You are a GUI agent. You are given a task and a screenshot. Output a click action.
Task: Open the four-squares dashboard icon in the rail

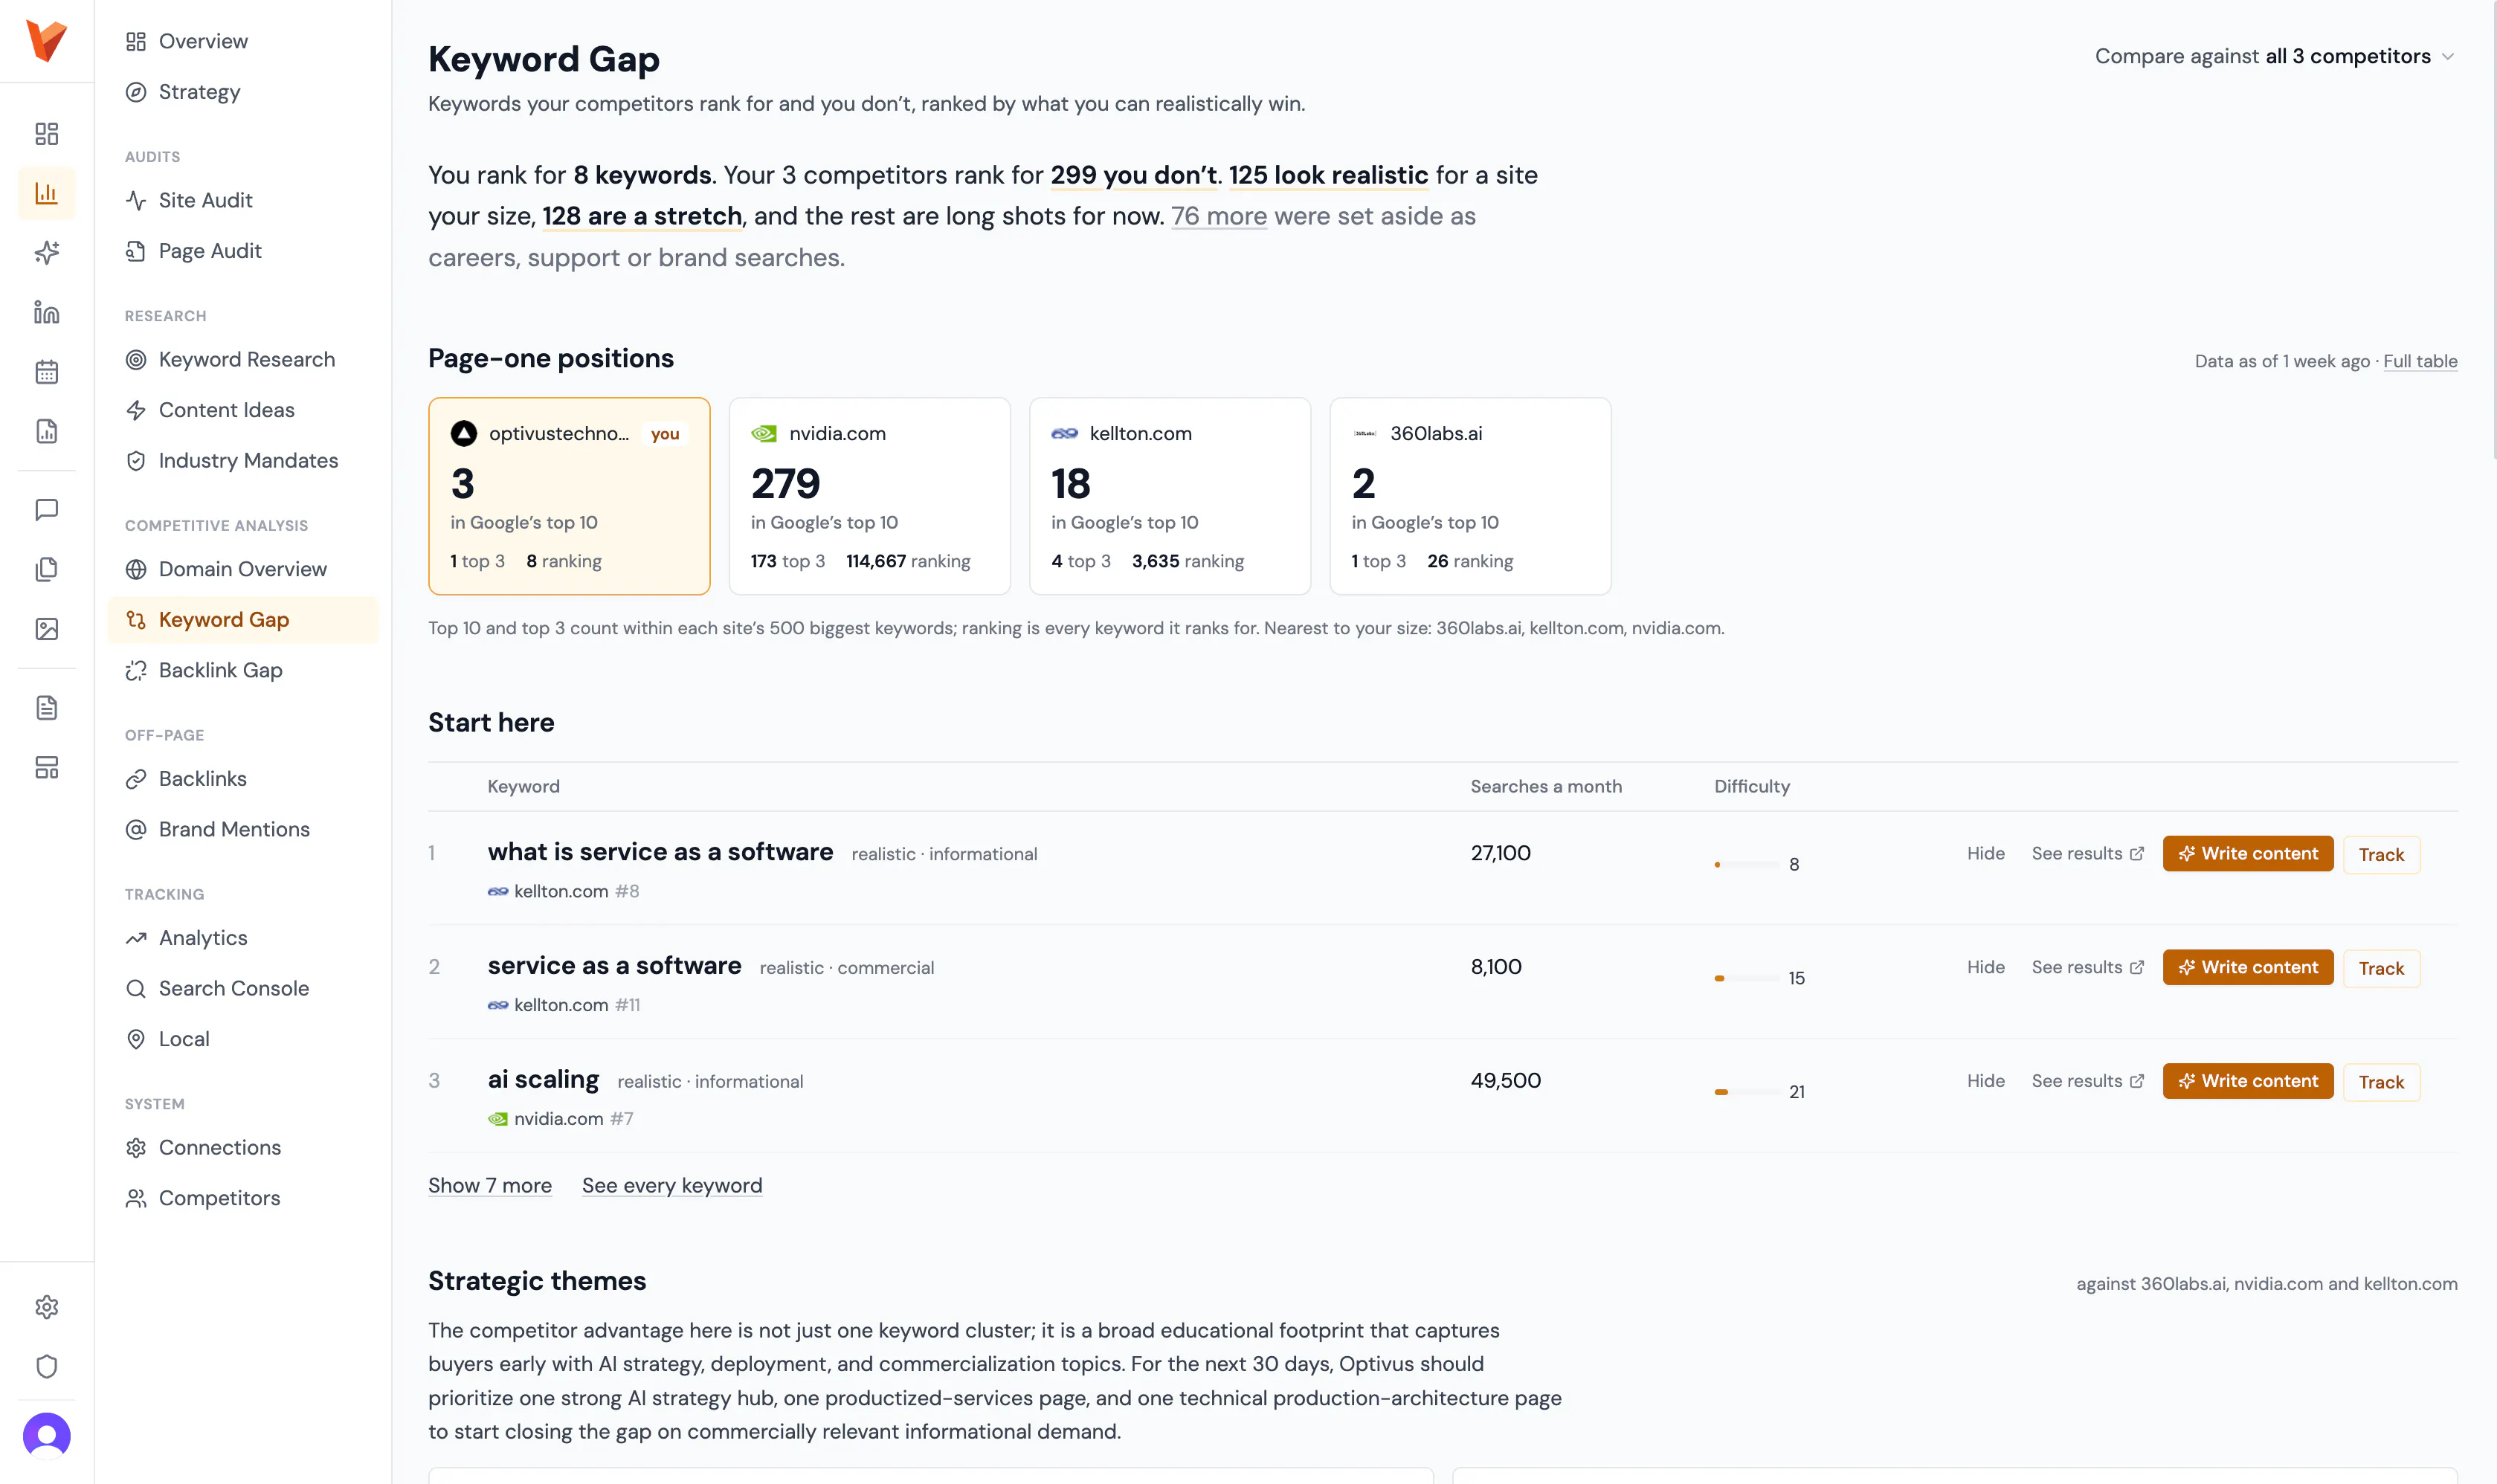(47, 134)
